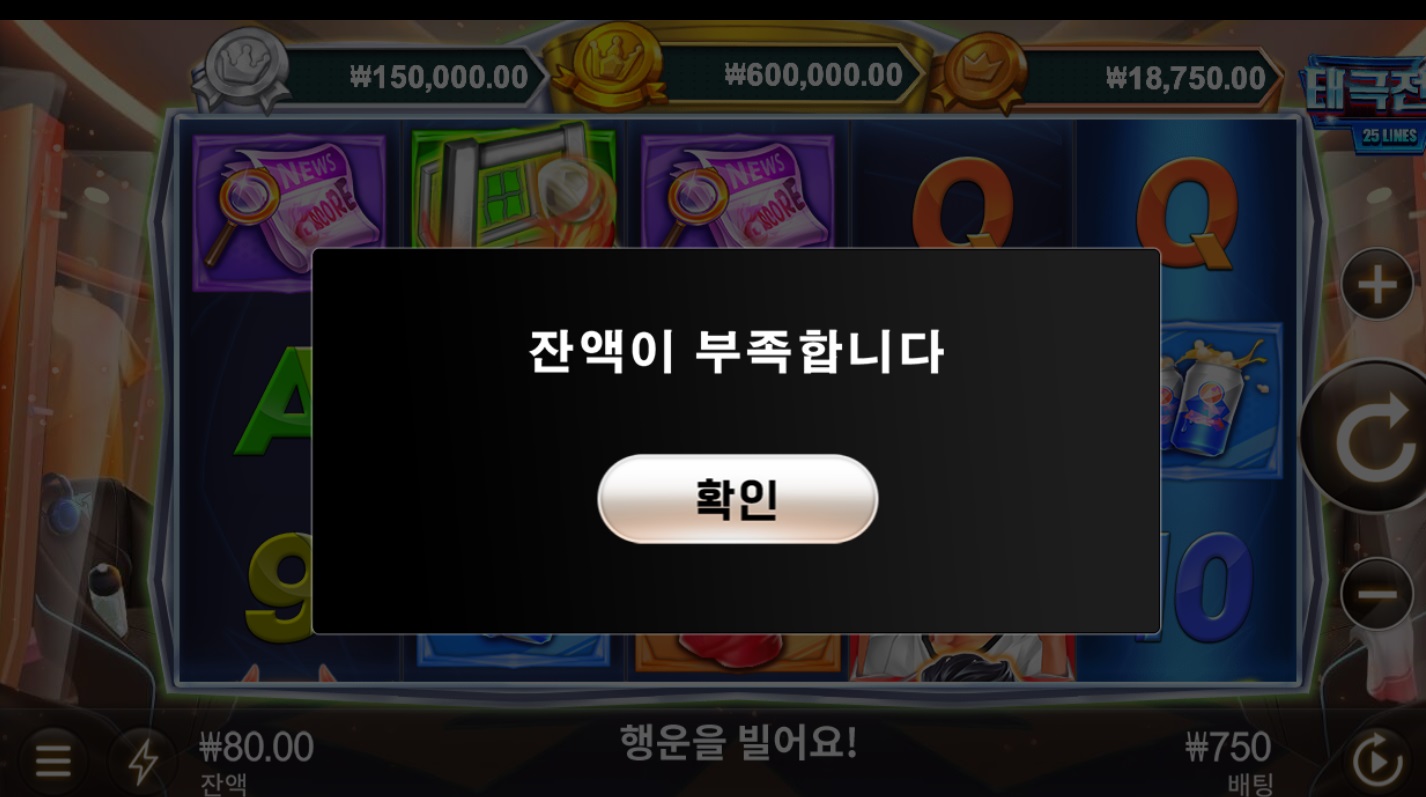
Task: Click the game logo with 25 LINES
Action: click(x=1364, y=104)
